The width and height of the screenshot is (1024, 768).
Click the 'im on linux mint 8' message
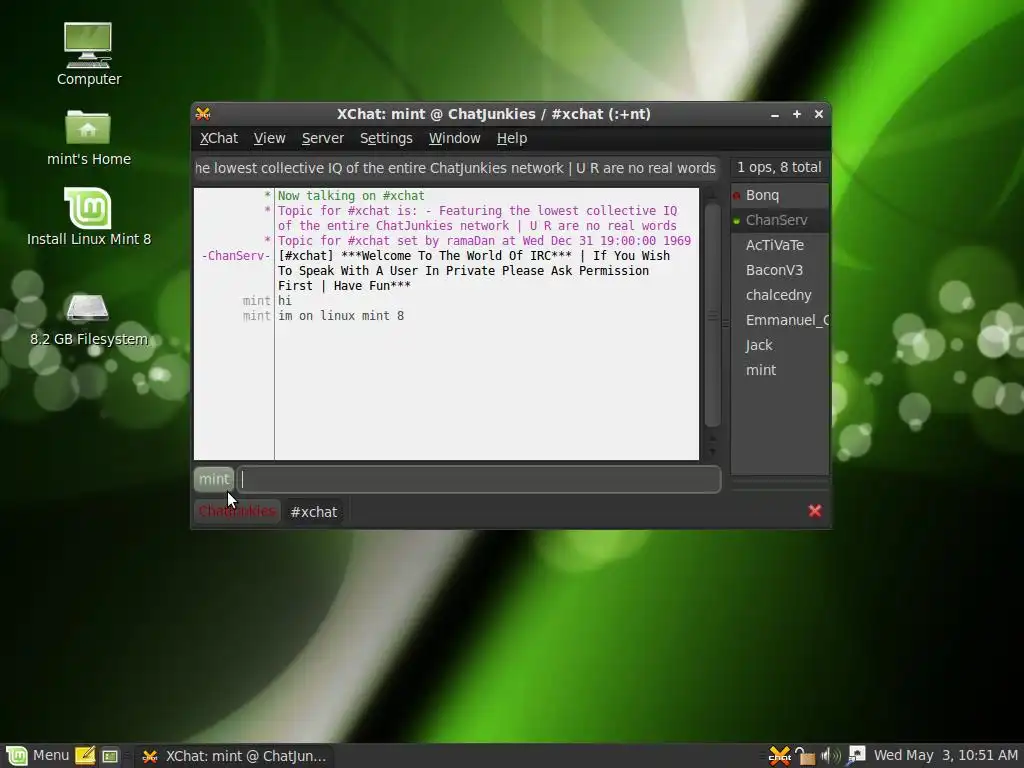click(x=341, y=315)
